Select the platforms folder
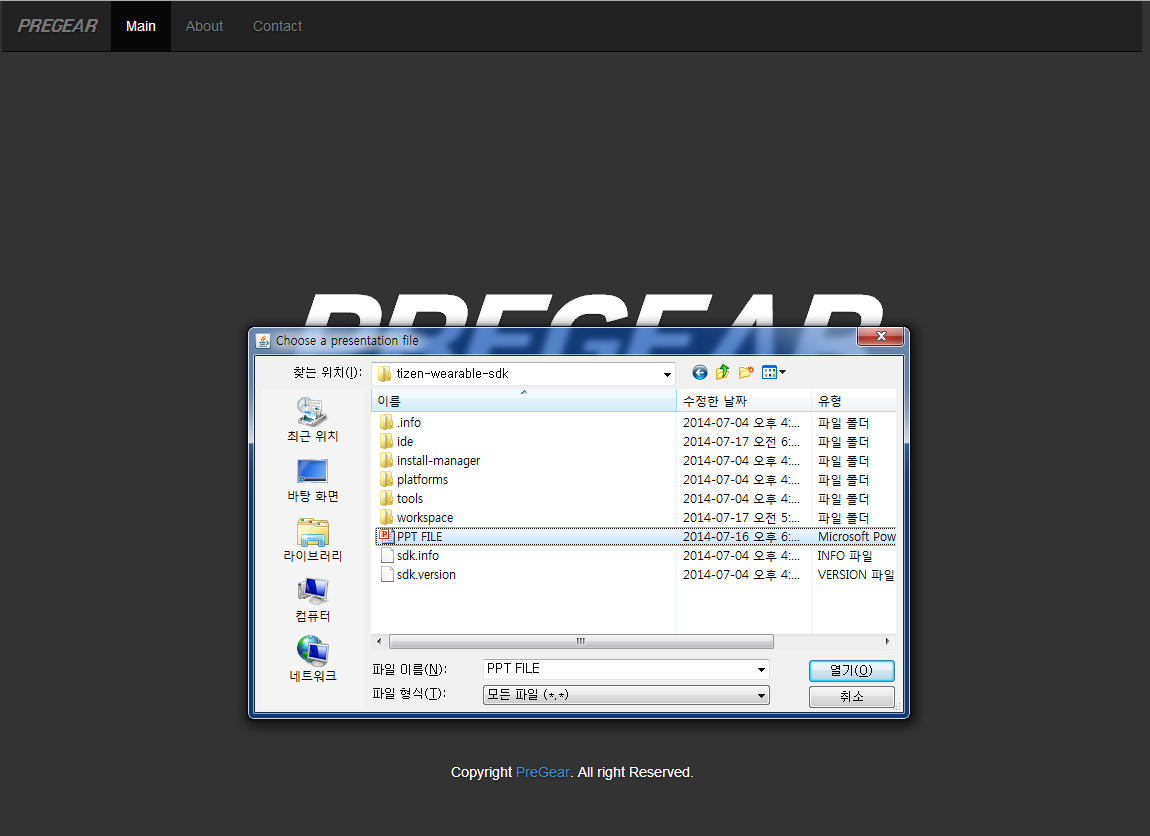The height and width of the screenshot is (836, 1150). click(x=414, y=480)
